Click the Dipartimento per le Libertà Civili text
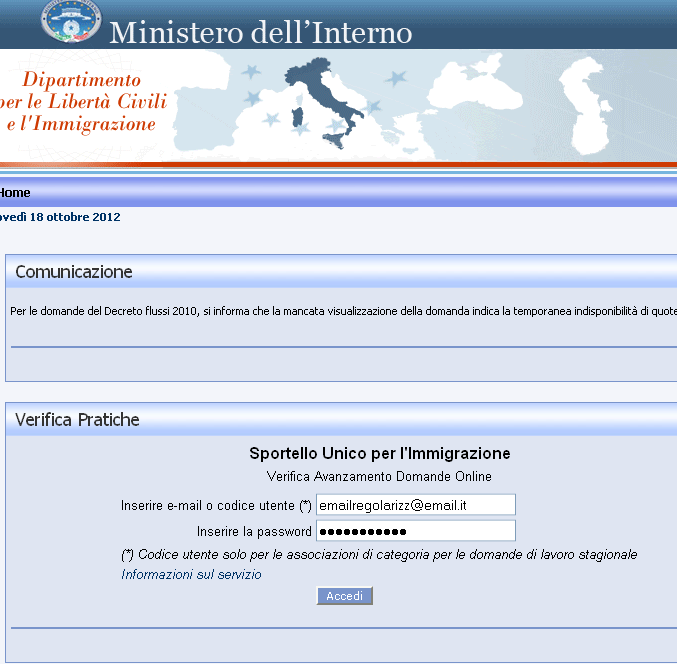677x664 pixels. tap(82, 101)
